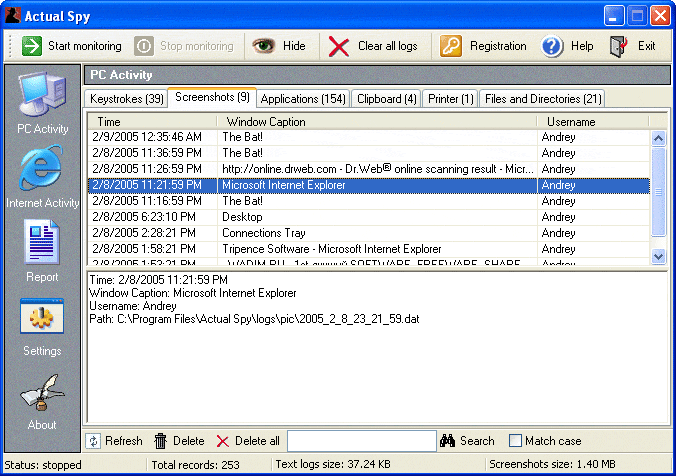
Task: Click the trash can Delete icon
Action: tap(160, 441)
